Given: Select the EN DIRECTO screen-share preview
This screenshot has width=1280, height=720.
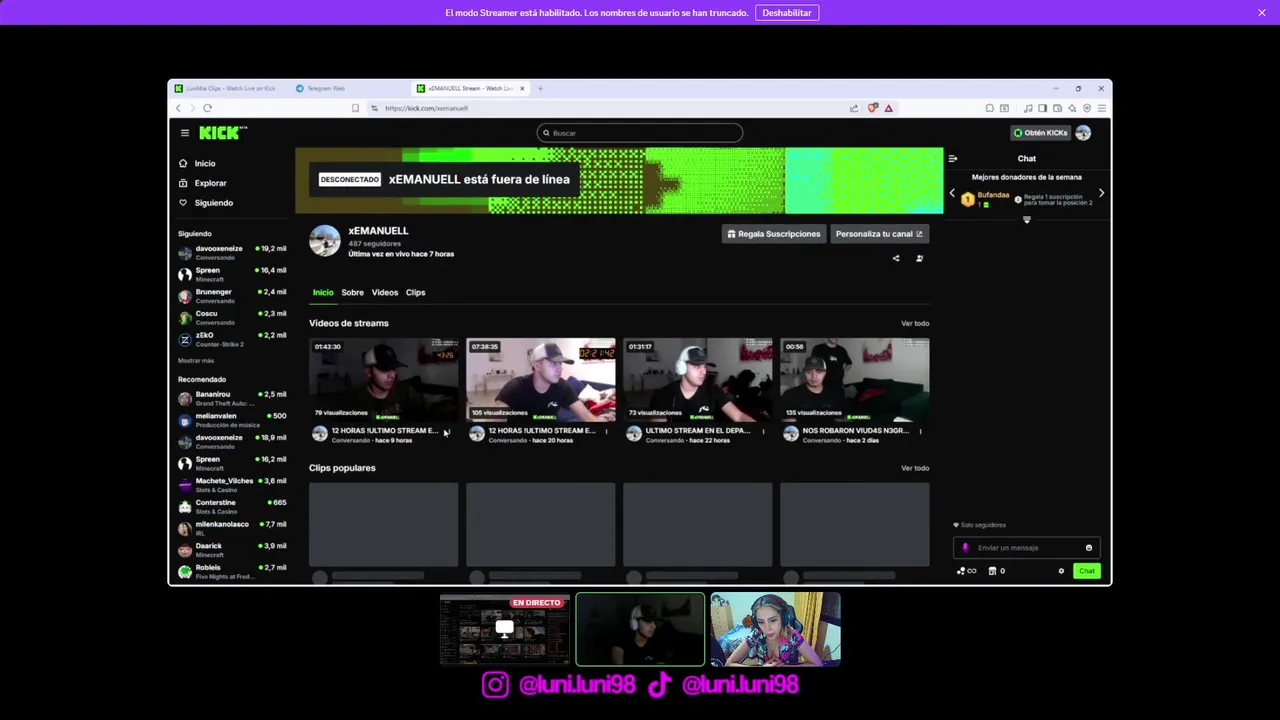Looking at the screenshot, I should point(505,629).
